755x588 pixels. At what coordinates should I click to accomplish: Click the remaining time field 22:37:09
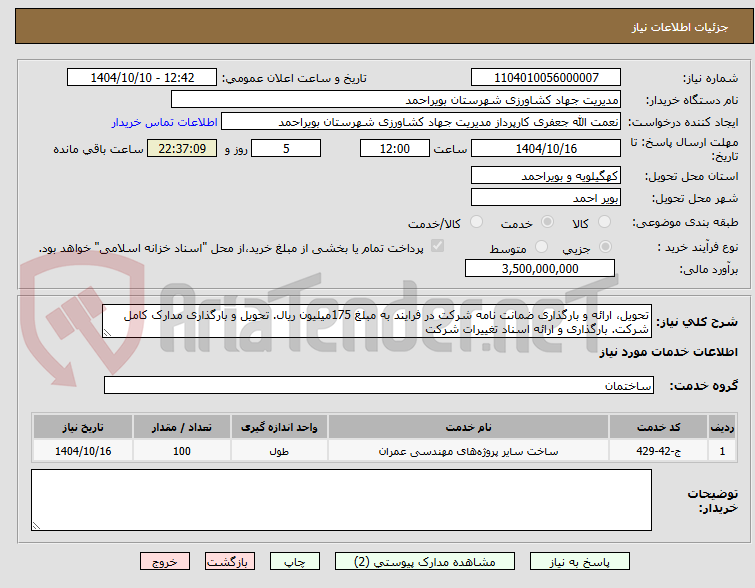click(182, 148)
